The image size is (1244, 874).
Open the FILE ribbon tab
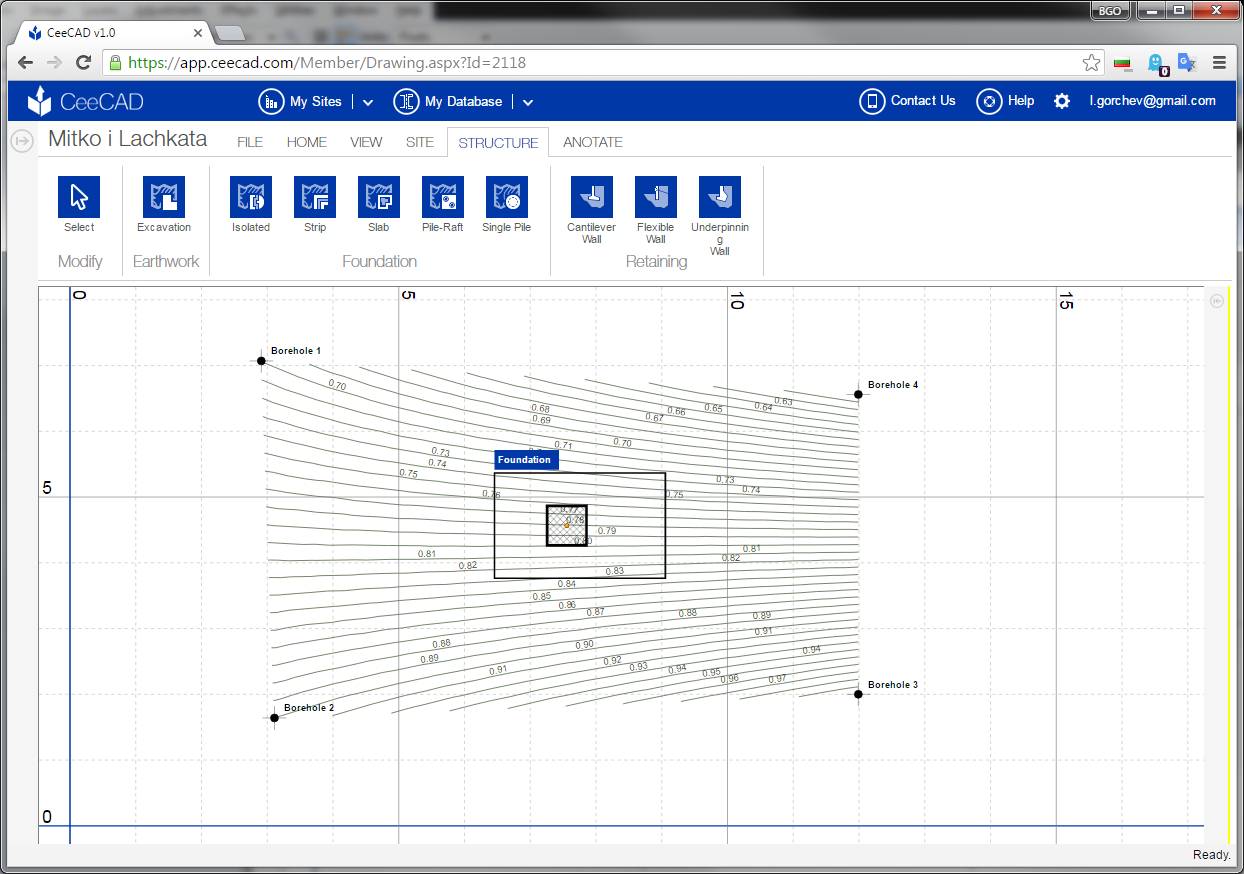click(250, 142)
